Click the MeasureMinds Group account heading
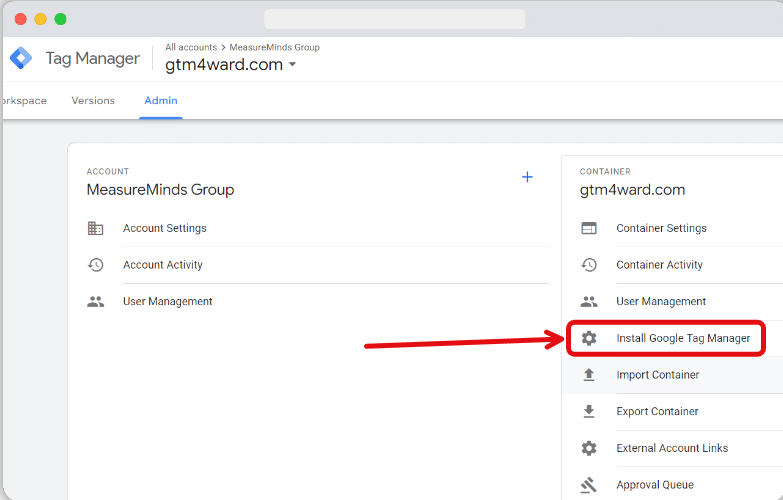The width and height of the screenshot is (783, 500). (x=160, y=190)
